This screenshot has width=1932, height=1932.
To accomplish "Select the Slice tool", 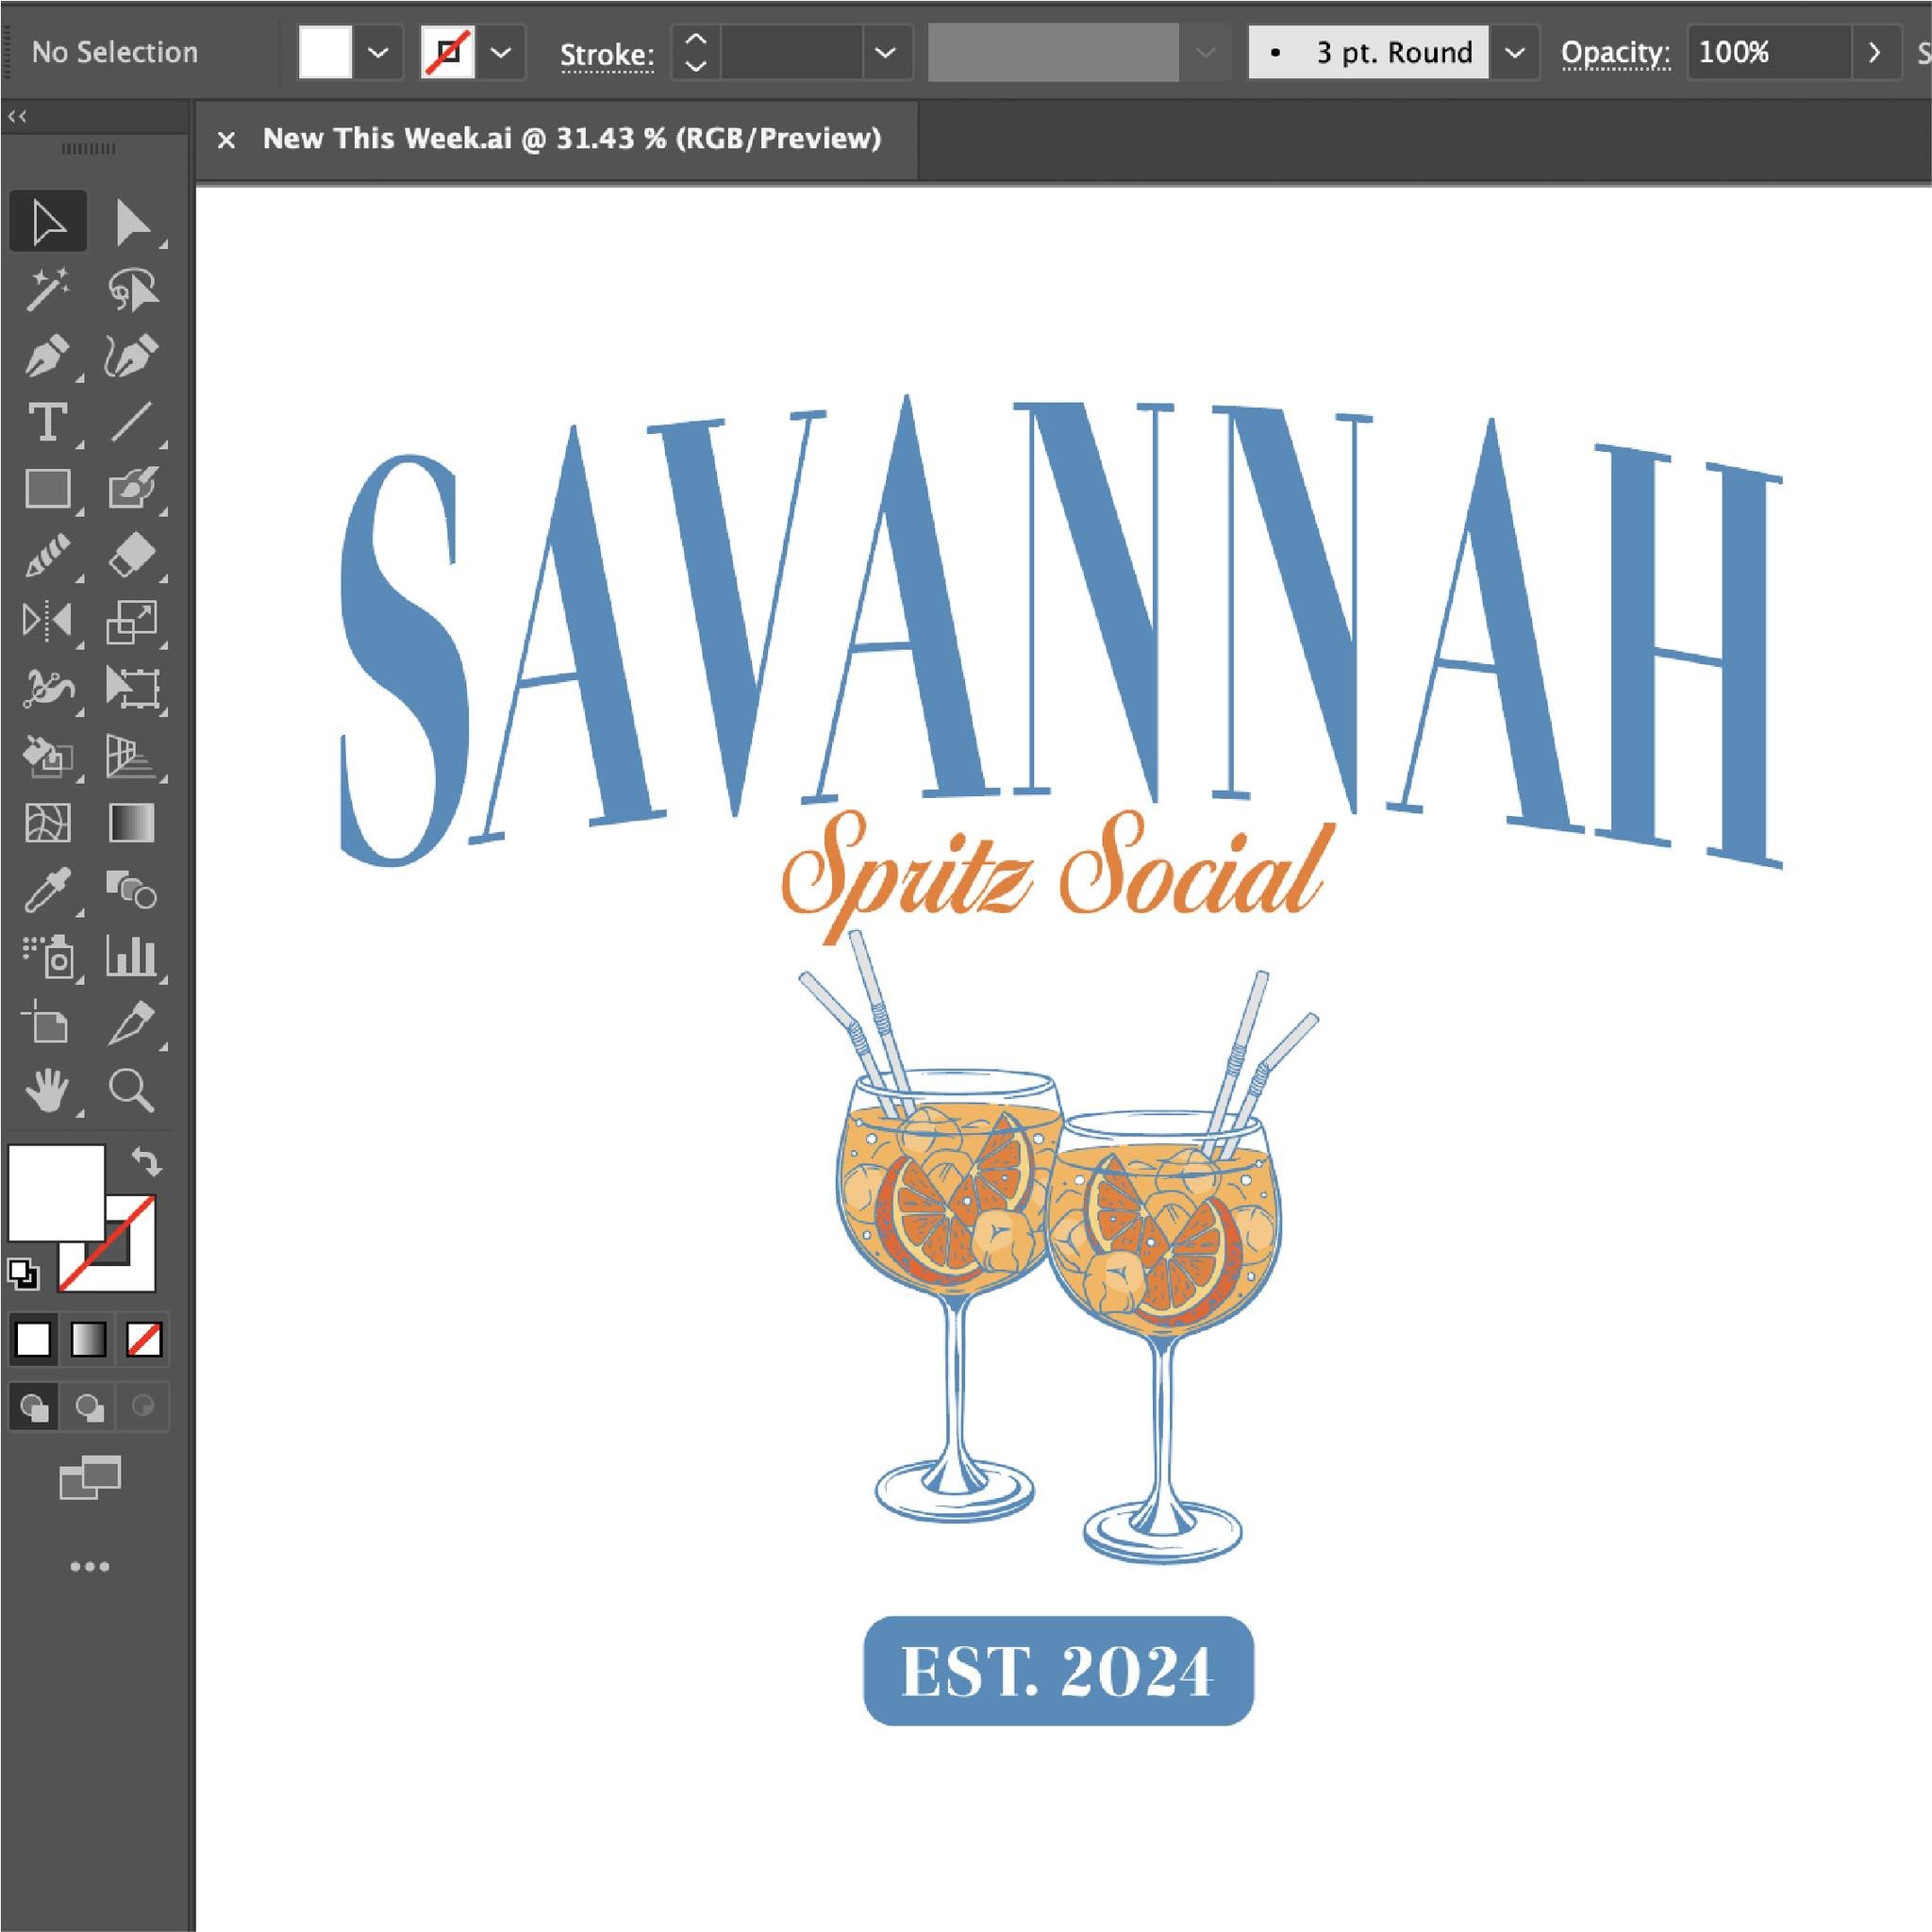I will pos(132,1023).
